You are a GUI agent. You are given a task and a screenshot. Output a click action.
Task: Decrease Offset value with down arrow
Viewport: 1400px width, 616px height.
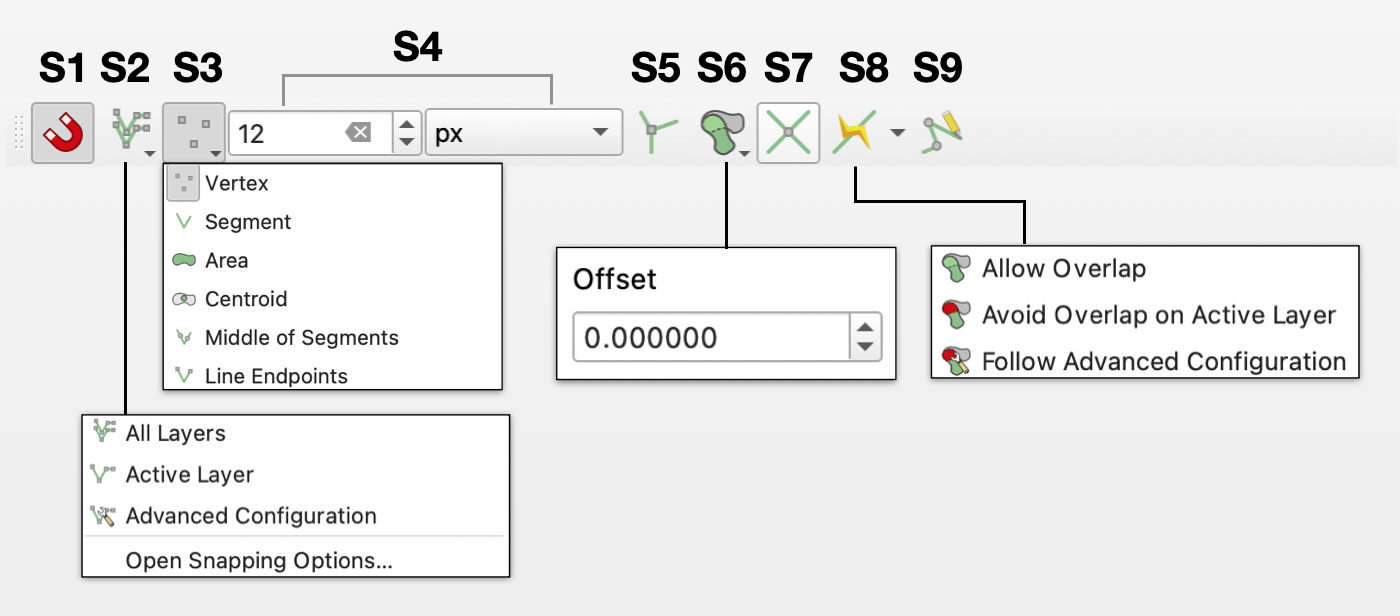[x=866, y=348]
